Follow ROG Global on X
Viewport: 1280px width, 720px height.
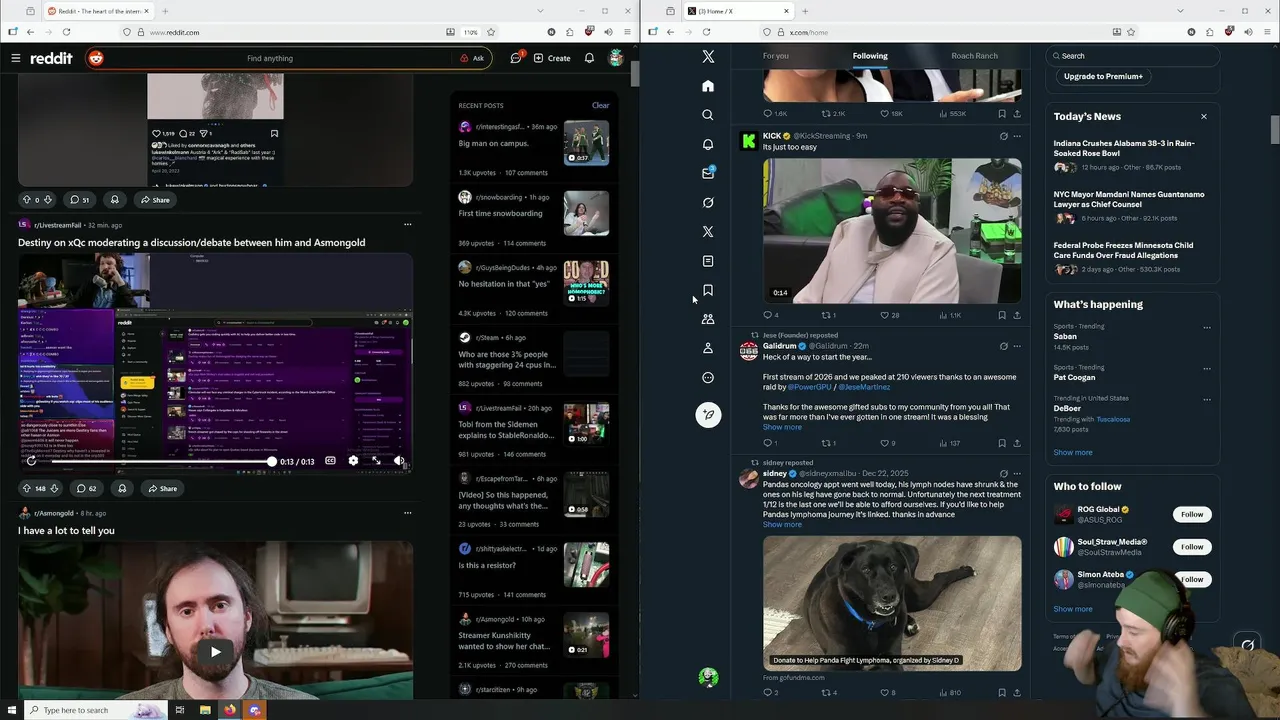coord(1192,514)
